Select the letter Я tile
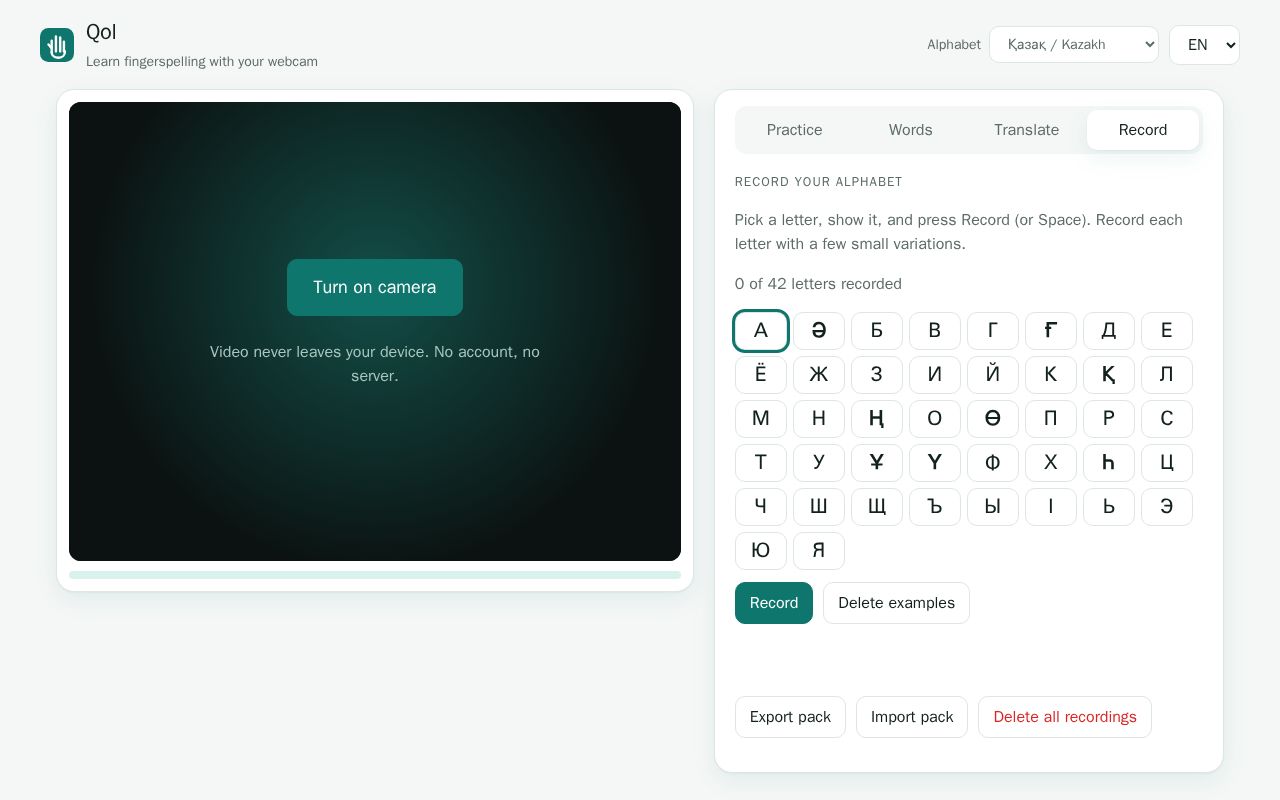 click(819, 551)
